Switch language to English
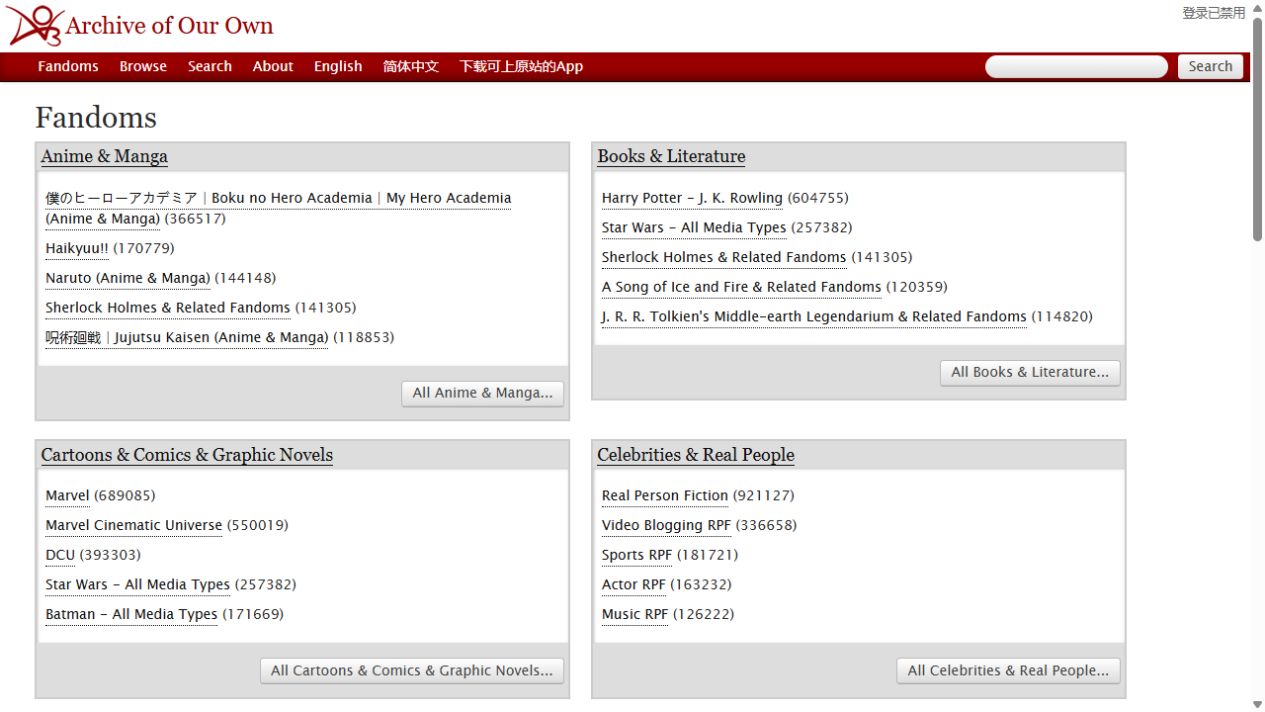This screenshot has width=1265, height=712. (338, 66)
